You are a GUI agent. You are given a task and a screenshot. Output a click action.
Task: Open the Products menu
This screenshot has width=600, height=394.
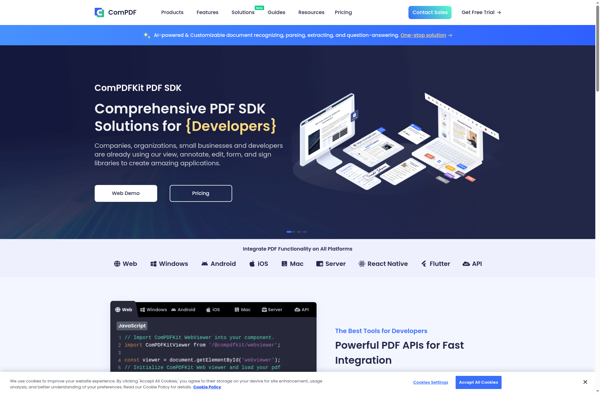coord(172,12)
